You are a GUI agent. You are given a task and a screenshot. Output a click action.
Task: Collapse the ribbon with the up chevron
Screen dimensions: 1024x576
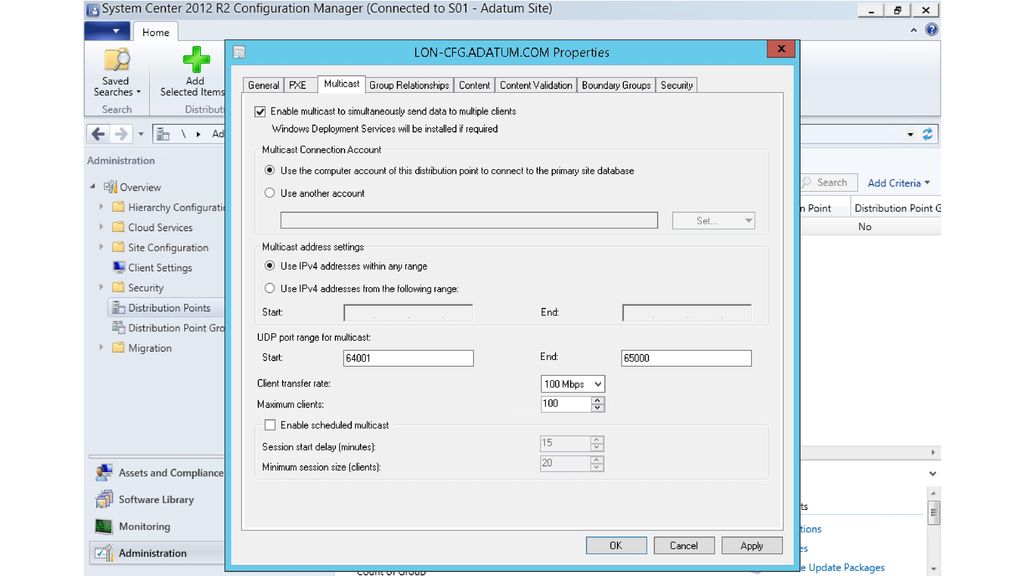914,30
